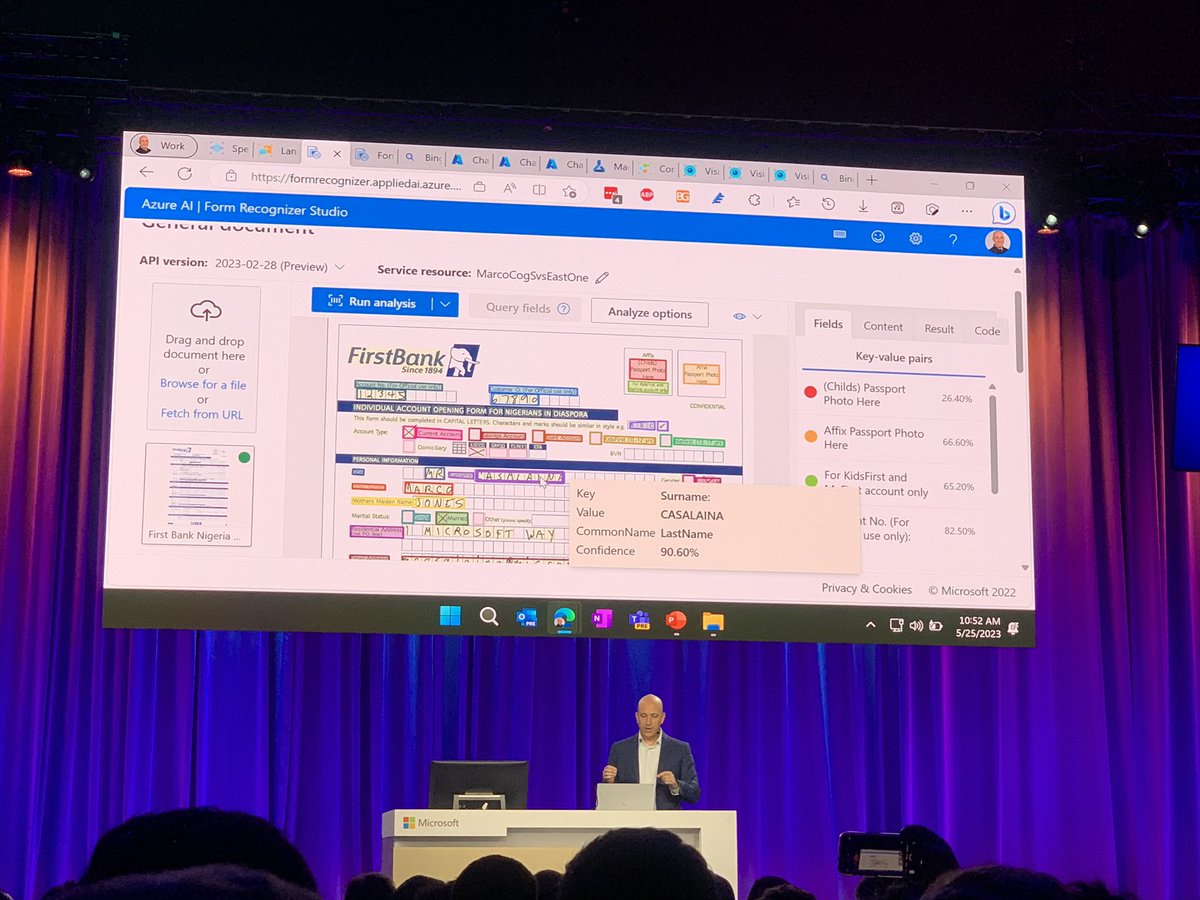Viewport: 1200px width, 900px height.
Task: Open the red calendar extension icon
Action: coord(613,194)
